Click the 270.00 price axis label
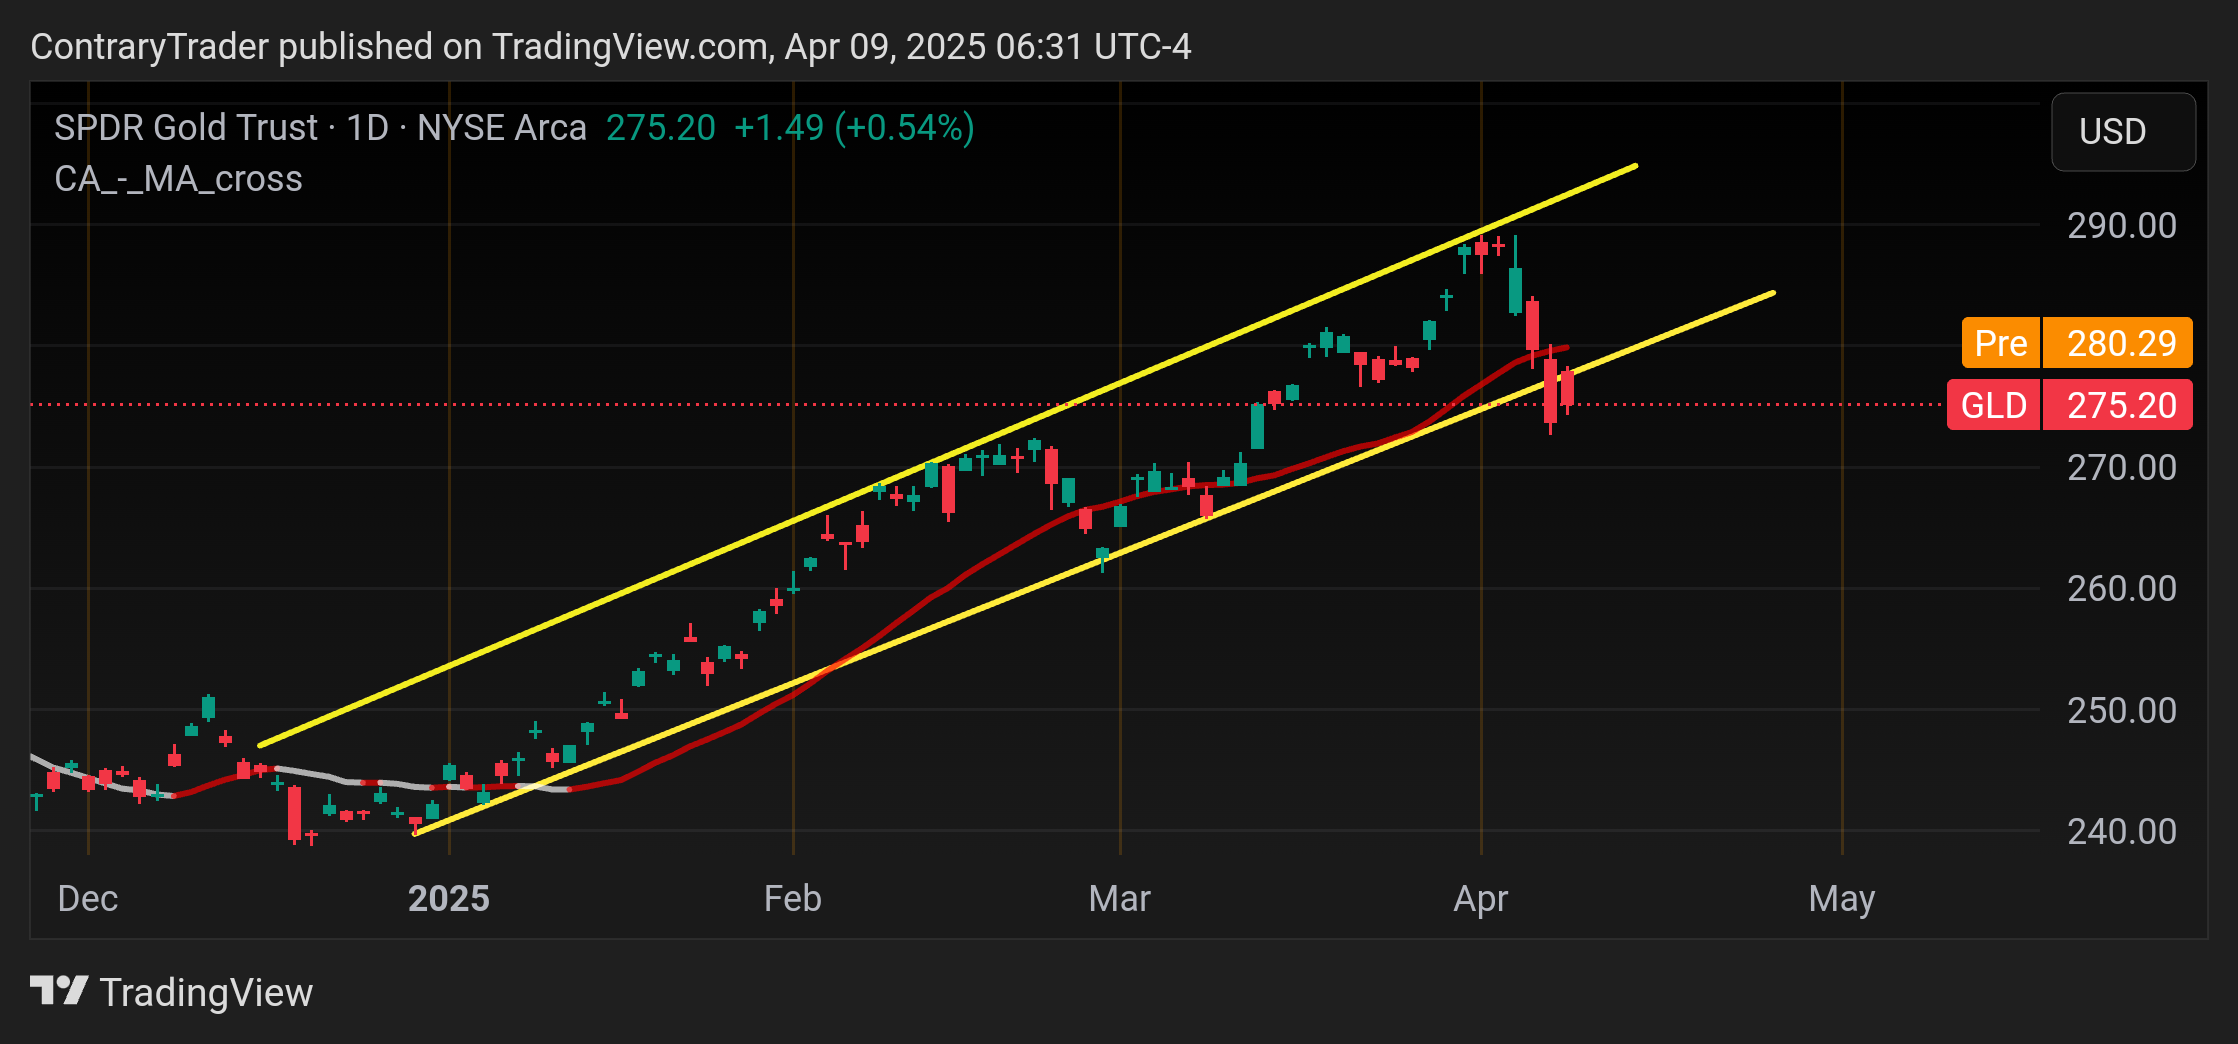Image resolution: width=2238 pixels, height=1044 pixels. [x=2122, y=468]
